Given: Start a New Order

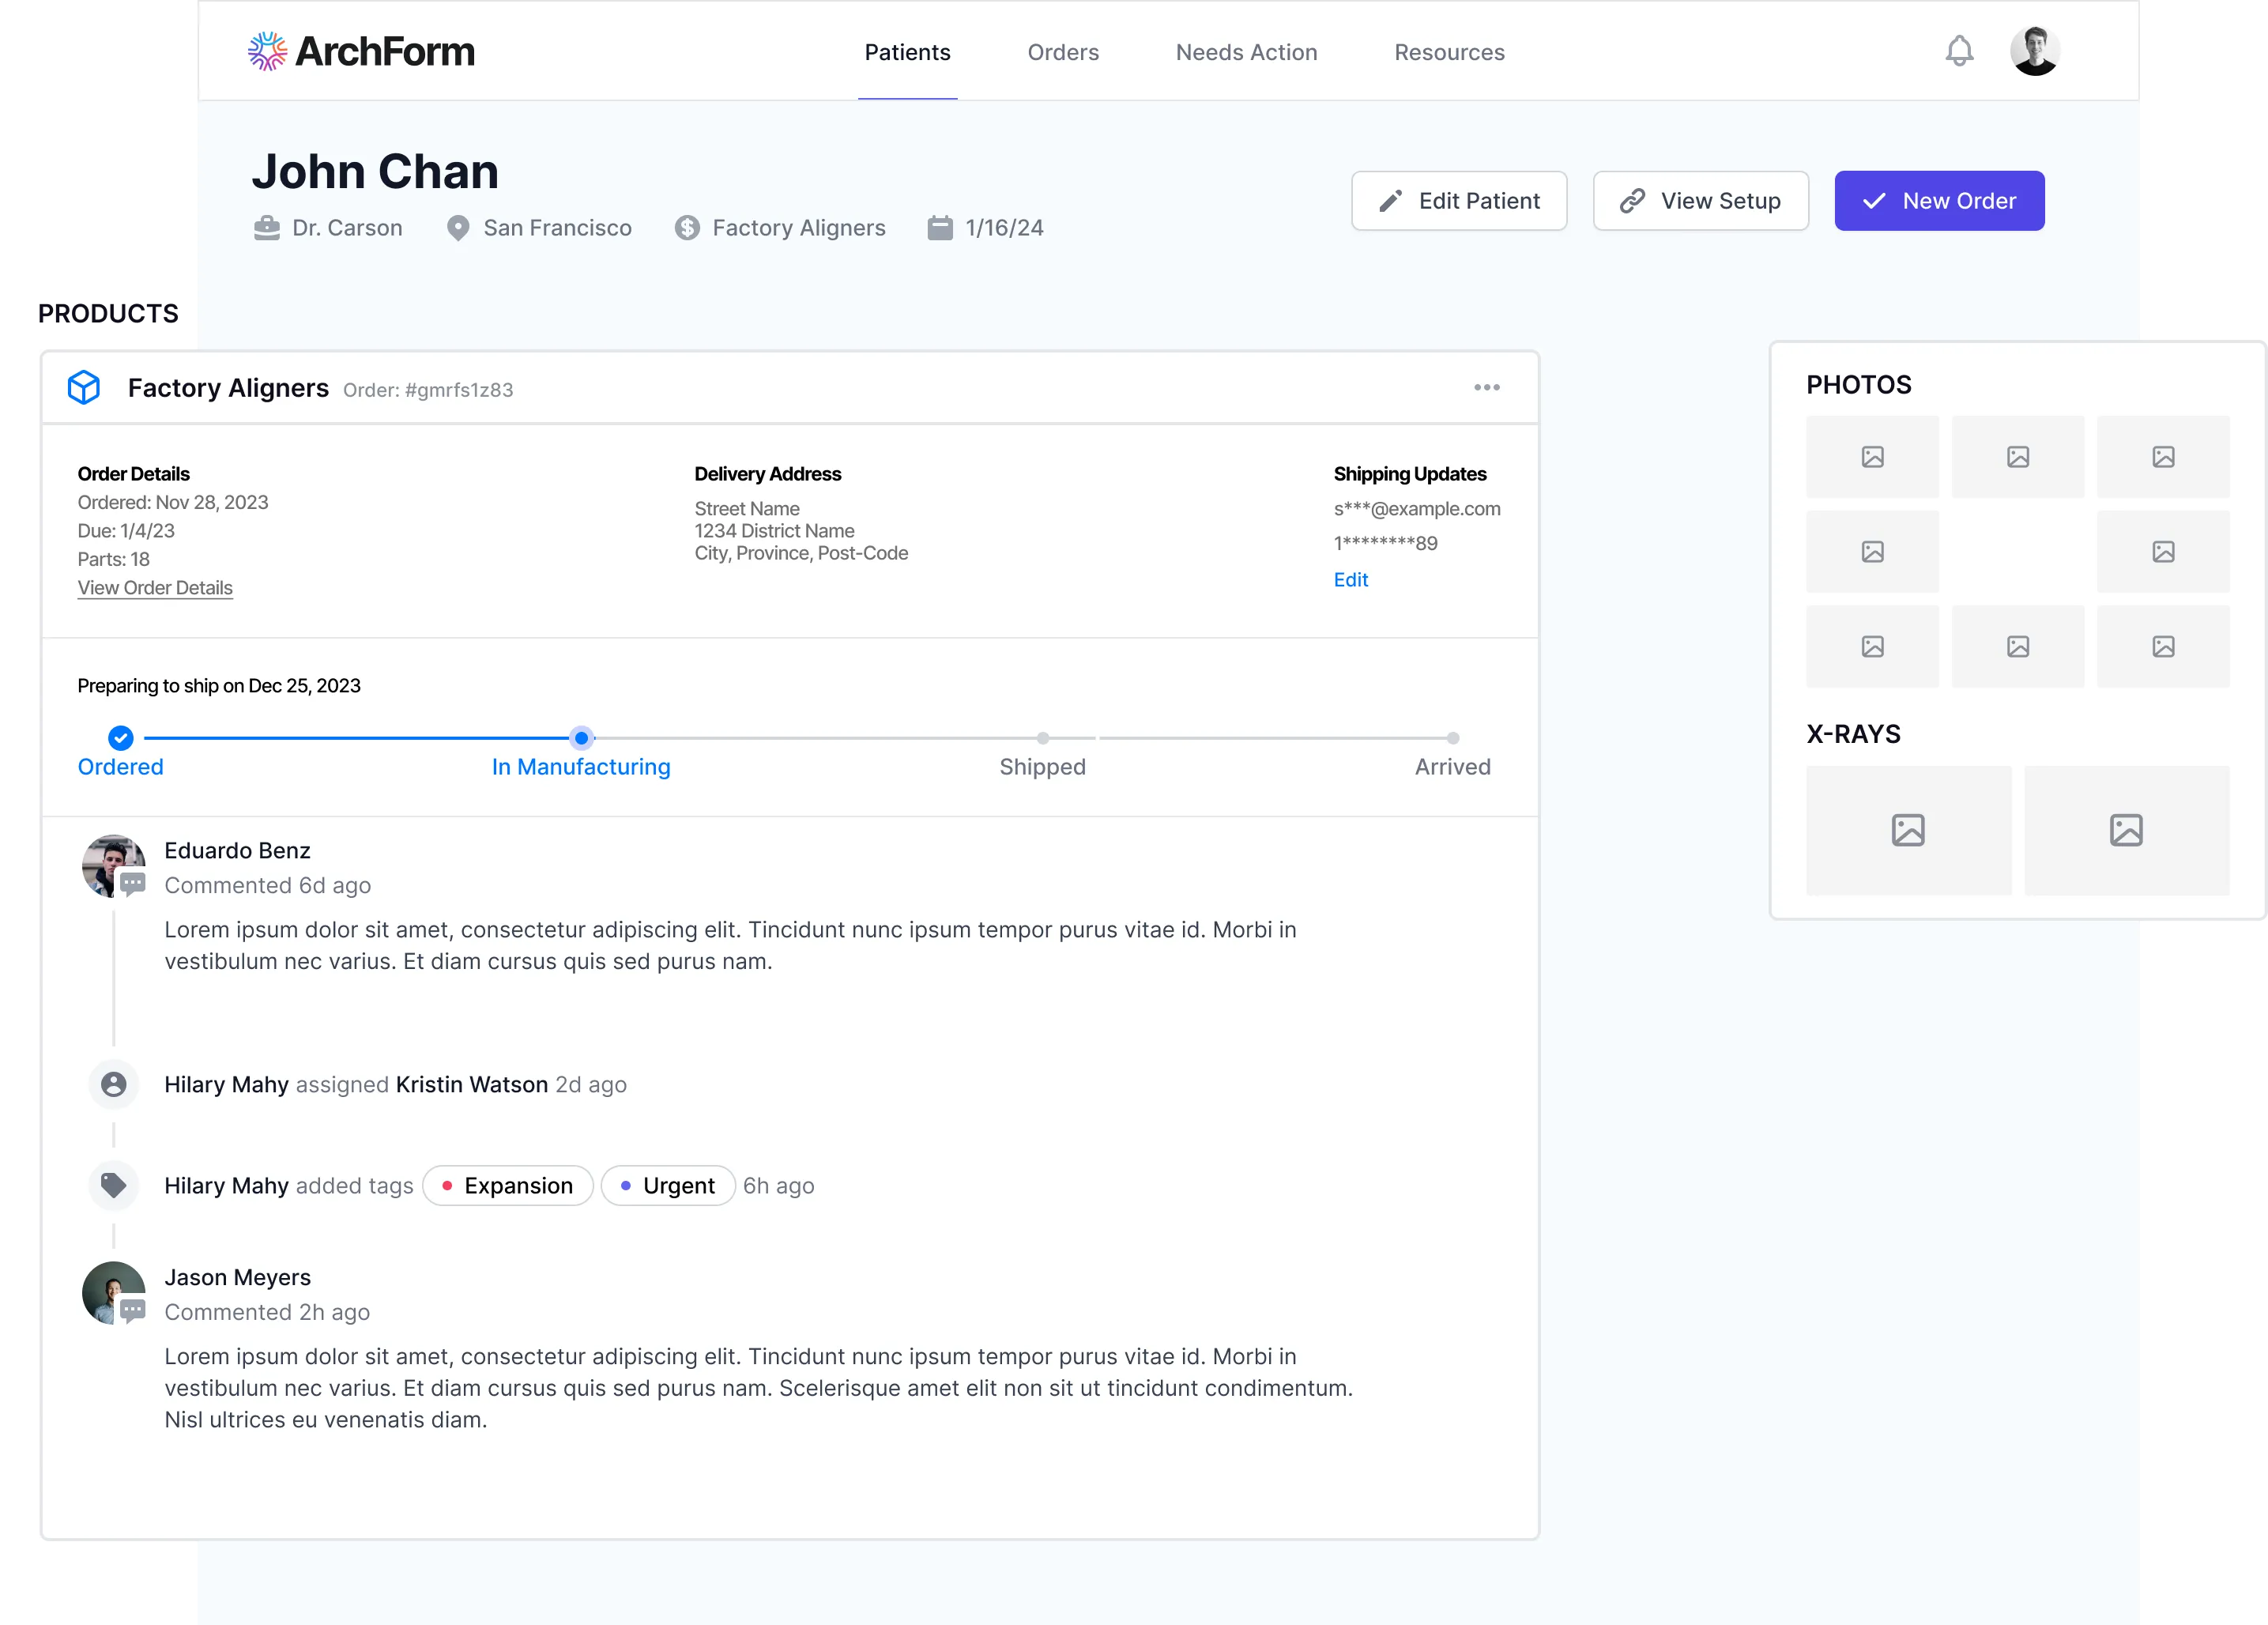Looking at the screenshot, I should [1939, 201].
